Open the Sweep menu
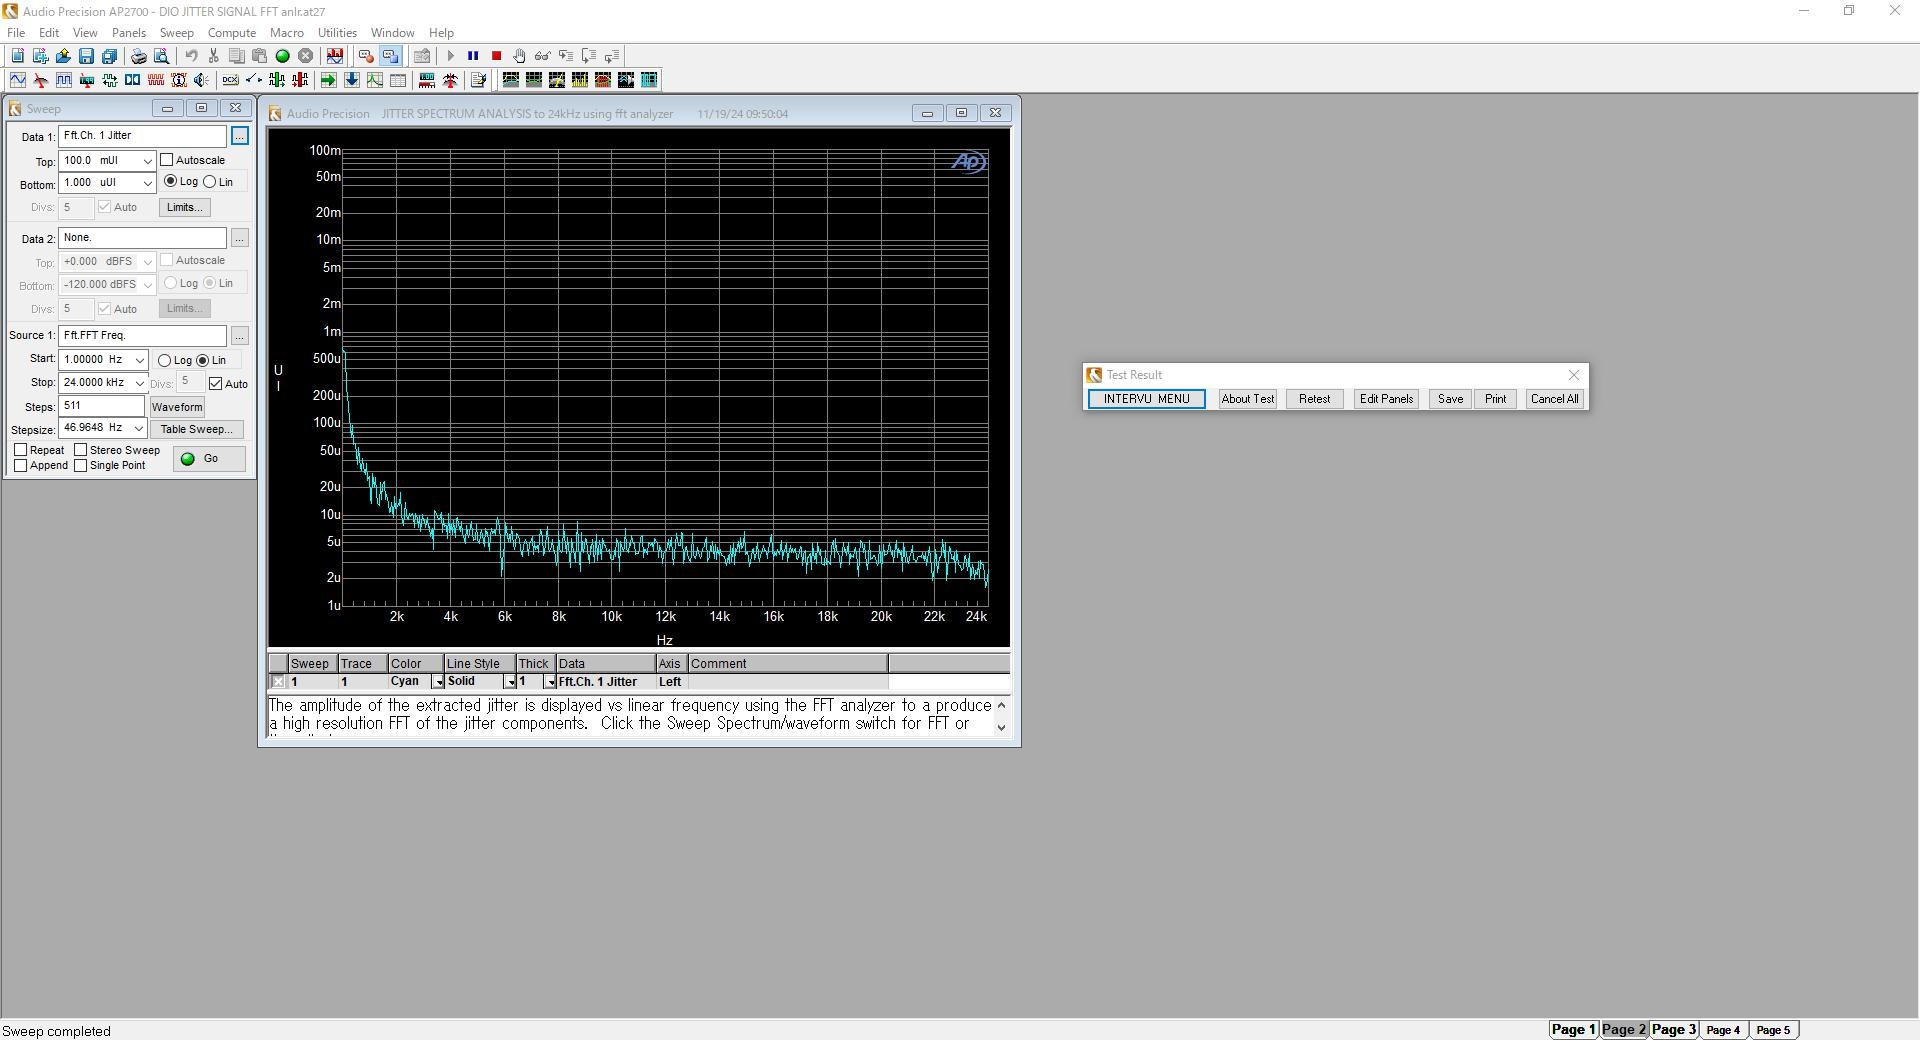Viewport: 1920px width, 1040px height. pyautogui.click(x=177, y=33)
